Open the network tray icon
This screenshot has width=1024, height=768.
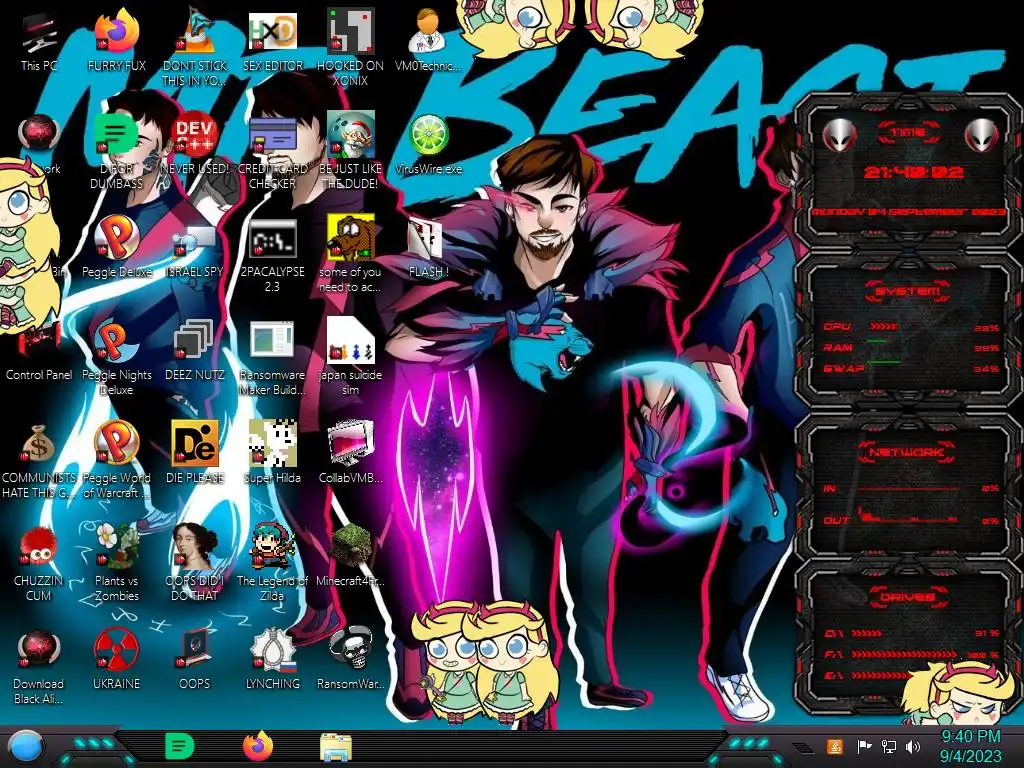pos(889,746)
